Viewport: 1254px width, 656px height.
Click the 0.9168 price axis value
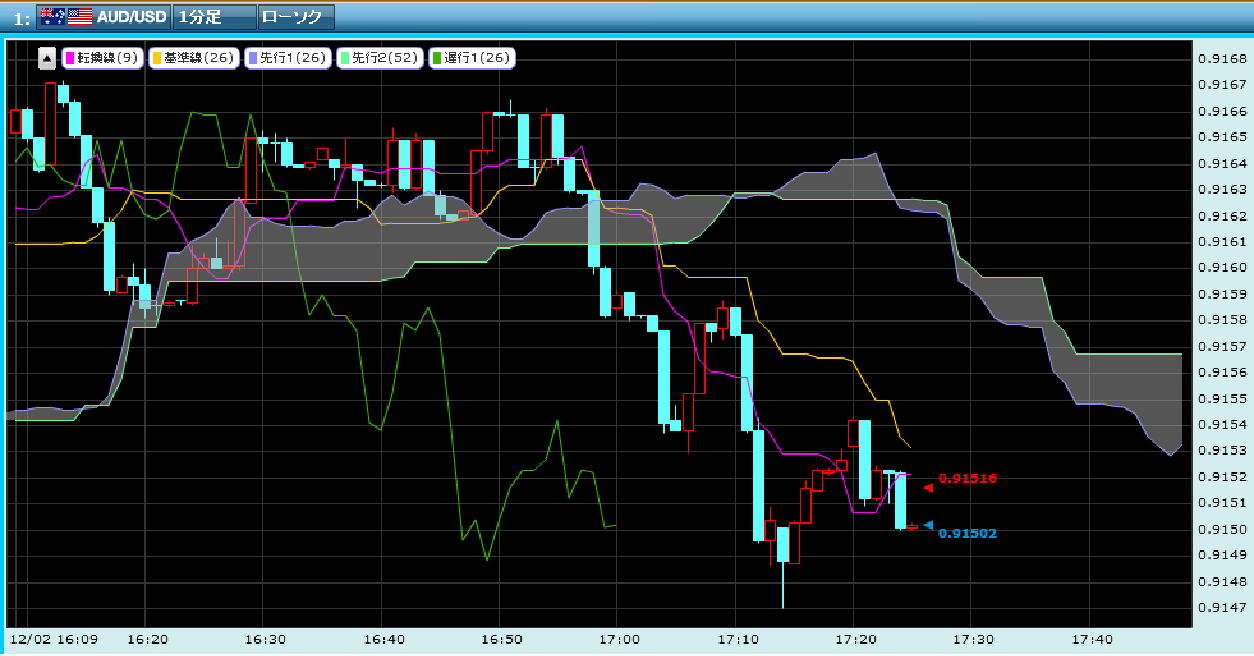click(1222, 59)
